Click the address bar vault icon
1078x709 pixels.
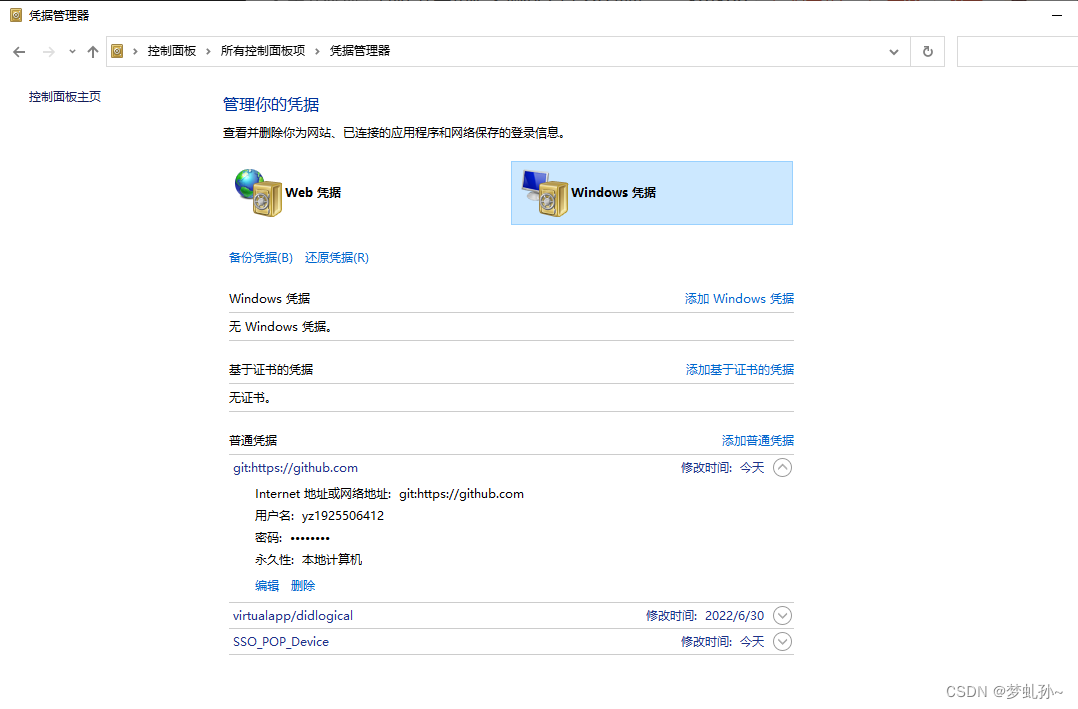point(118,51)
